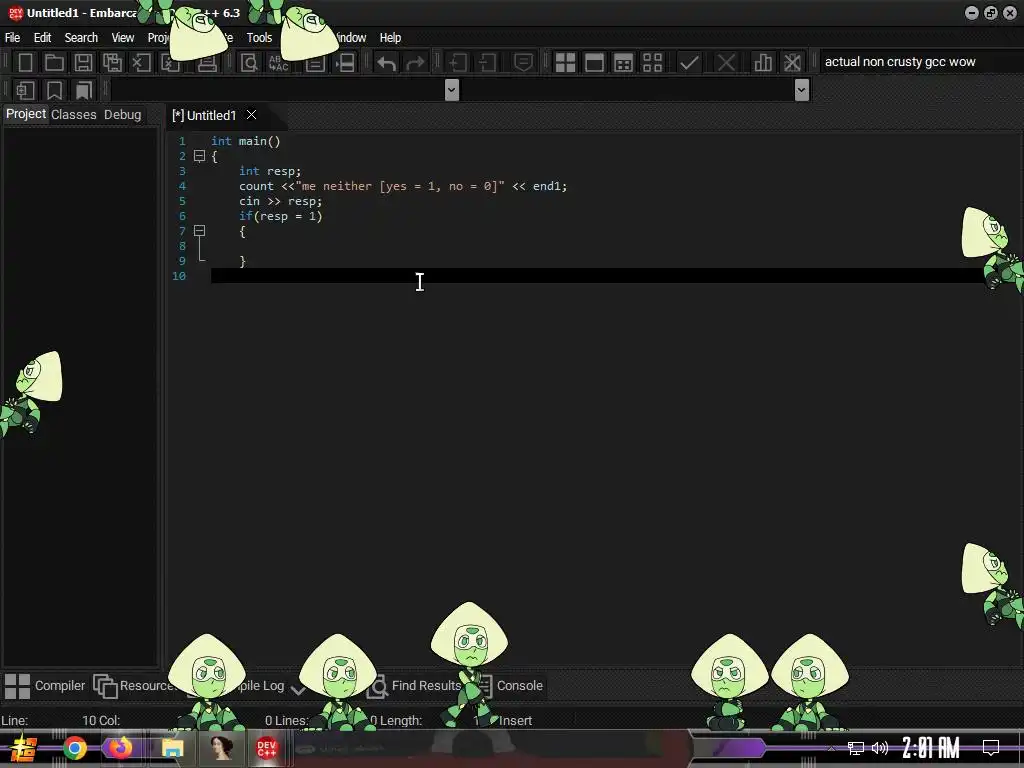Screen dimensions: 1024x768
Task: Compile the program with four-squares icon
Action: click(565, 63)
